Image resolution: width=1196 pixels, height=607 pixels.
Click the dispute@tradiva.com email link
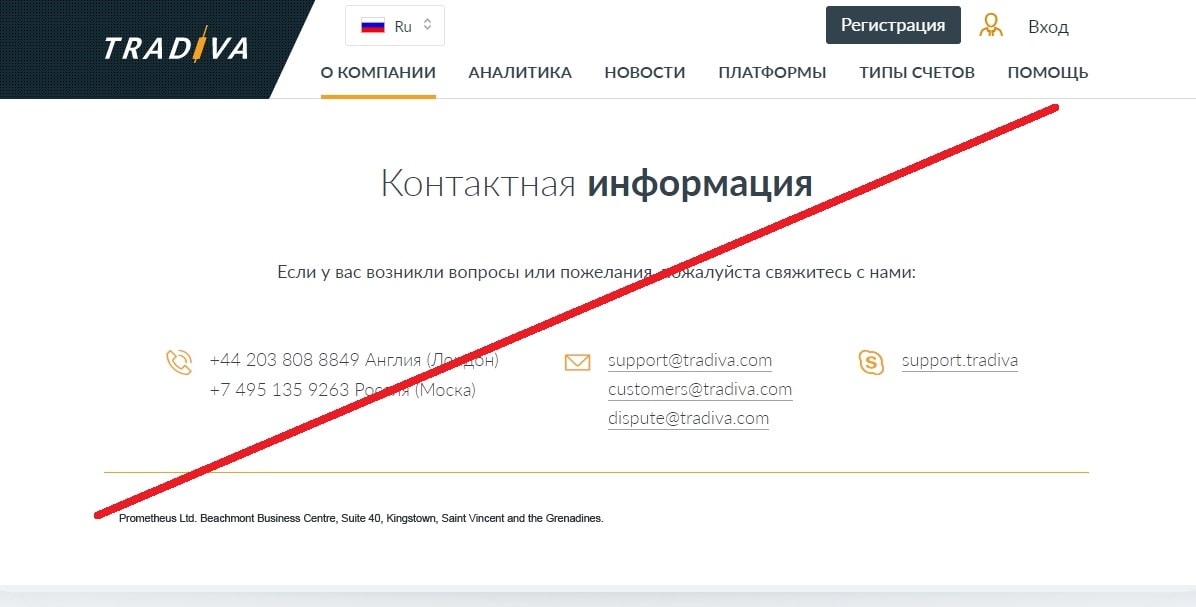688,418
